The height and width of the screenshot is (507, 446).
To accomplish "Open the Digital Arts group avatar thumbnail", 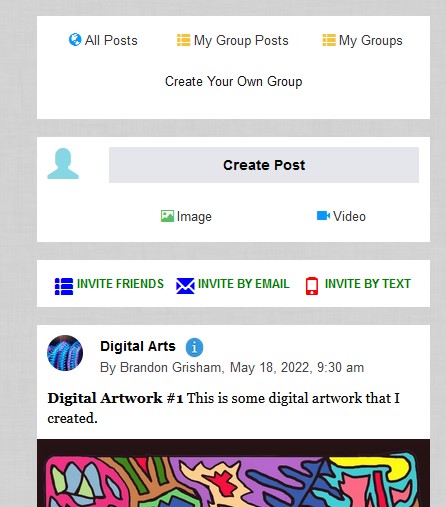I will click(65, 353).
